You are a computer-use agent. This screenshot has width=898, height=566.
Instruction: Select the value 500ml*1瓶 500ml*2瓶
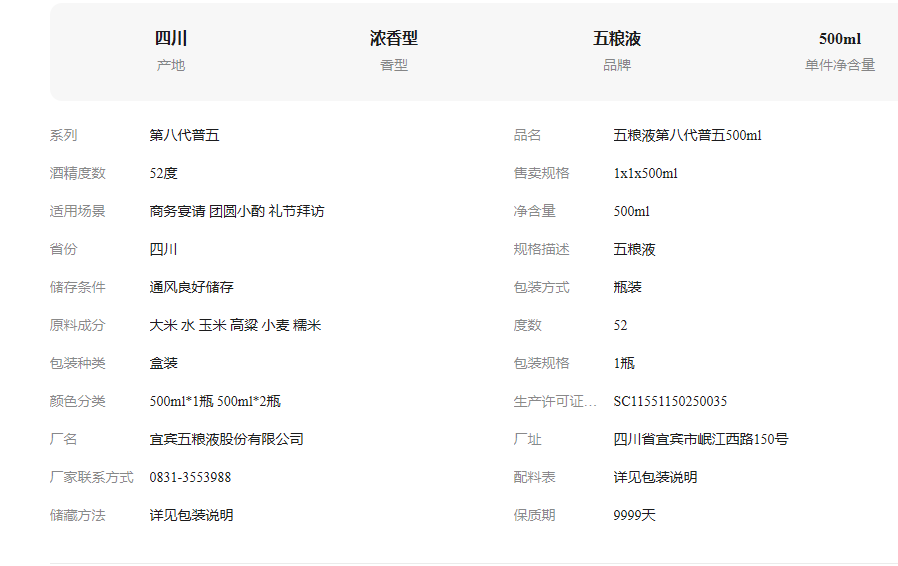(215, 401)
